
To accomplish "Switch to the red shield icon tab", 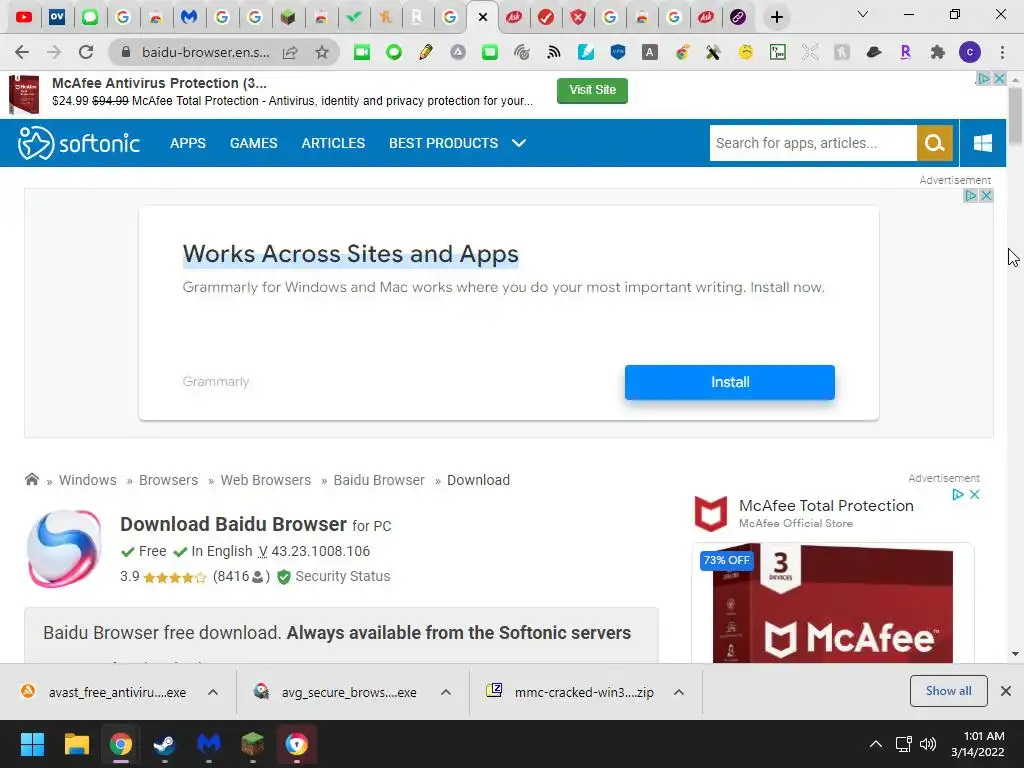I will (578, 17).
